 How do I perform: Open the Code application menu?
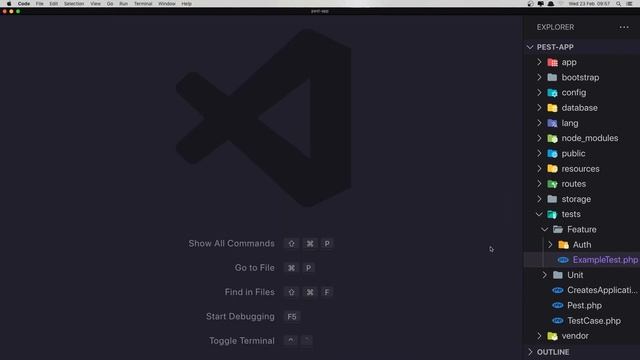point(24,4)
